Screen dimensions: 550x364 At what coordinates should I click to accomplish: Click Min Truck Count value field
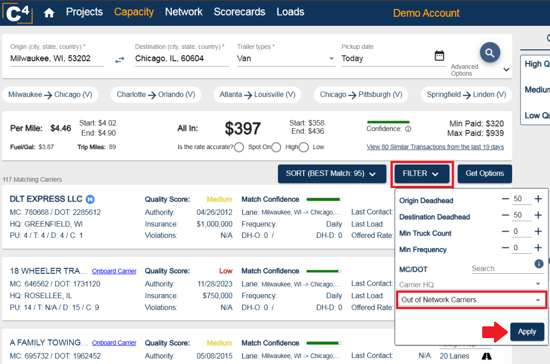coord(521,231)
